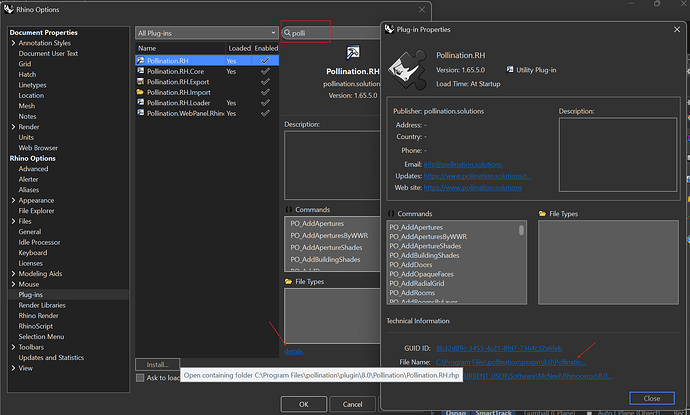Click the Utility Plug-in type icon

[x=510, y=70]
